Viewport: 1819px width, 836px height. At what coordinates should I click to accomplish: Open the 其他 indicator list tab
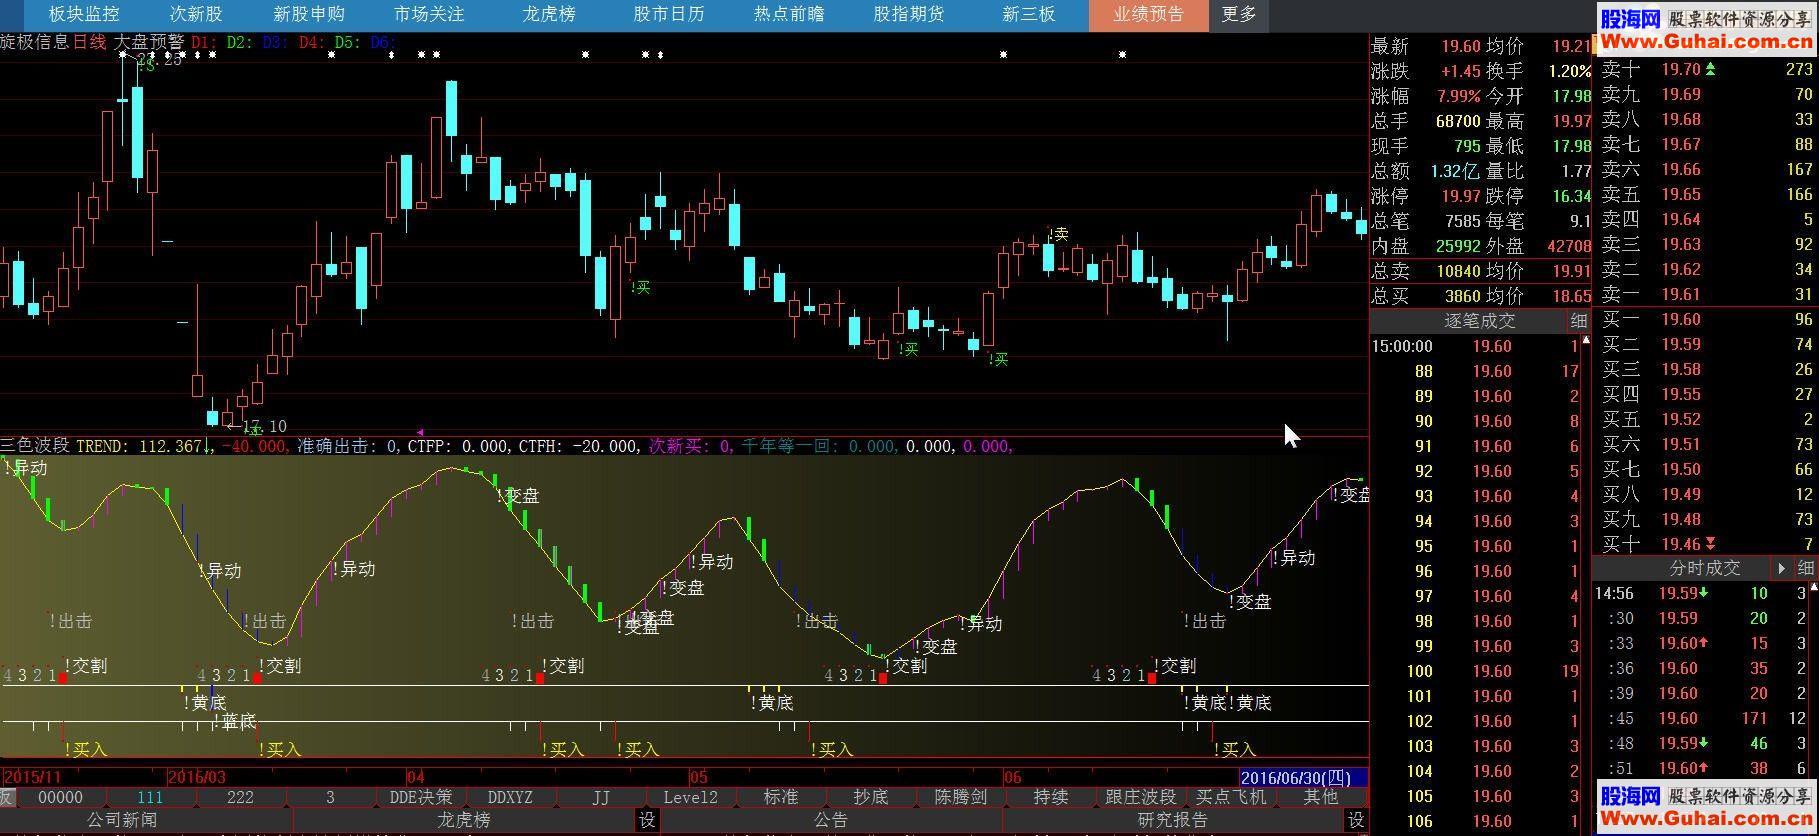(x=1320, y=797)
